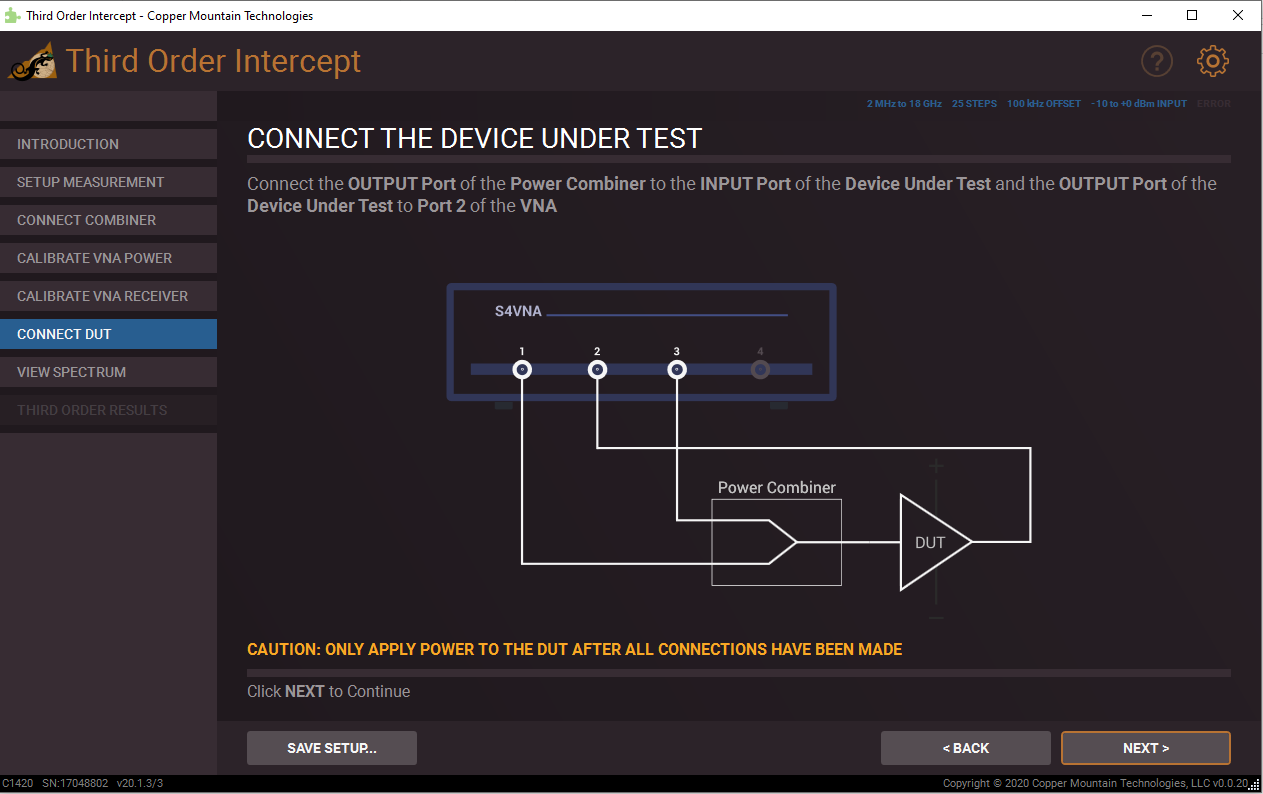Click the DUT amplifier symbol in the diagram
The width and height of the screenshot is (1263, 794).
point(932,542)
